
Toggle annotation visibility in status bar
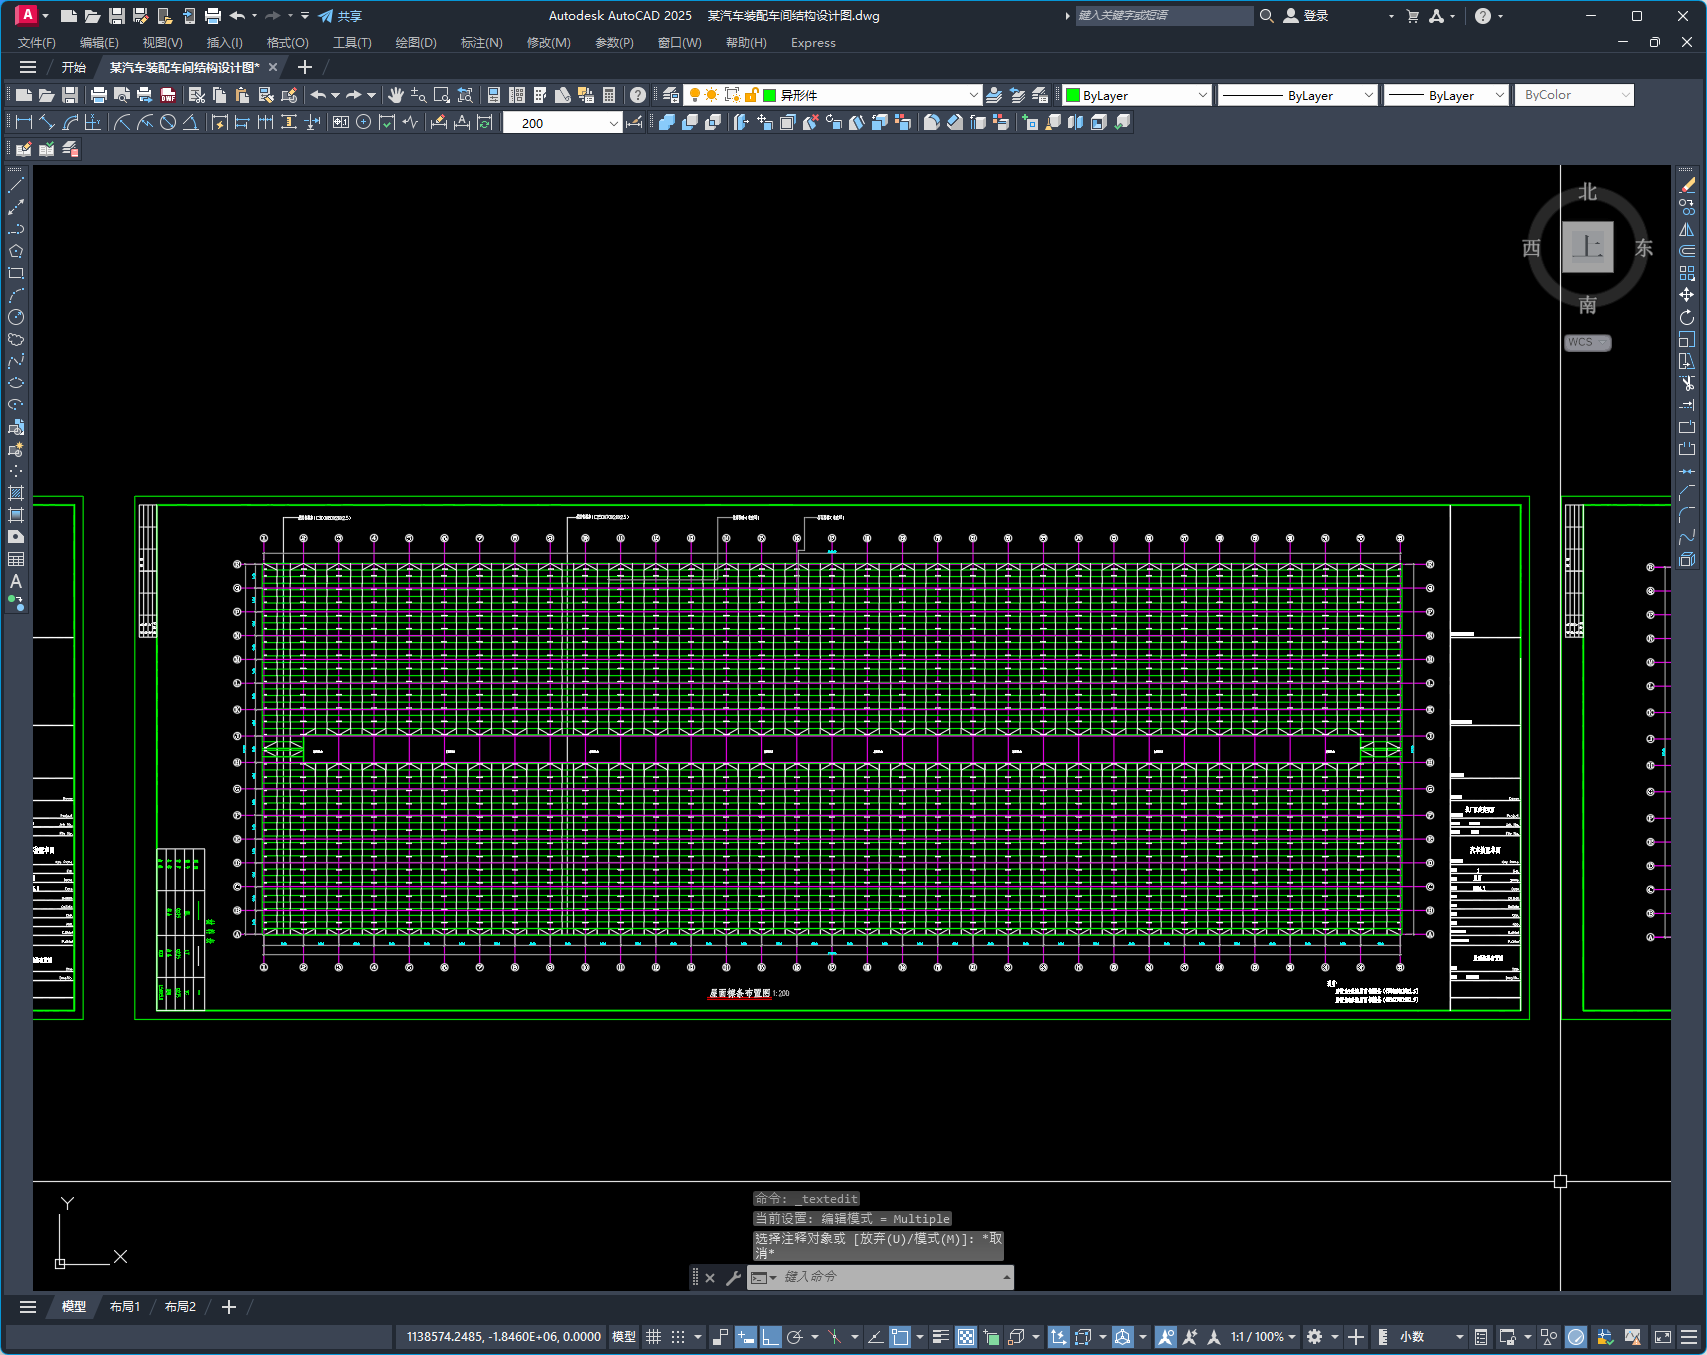coord(1165,1337)
